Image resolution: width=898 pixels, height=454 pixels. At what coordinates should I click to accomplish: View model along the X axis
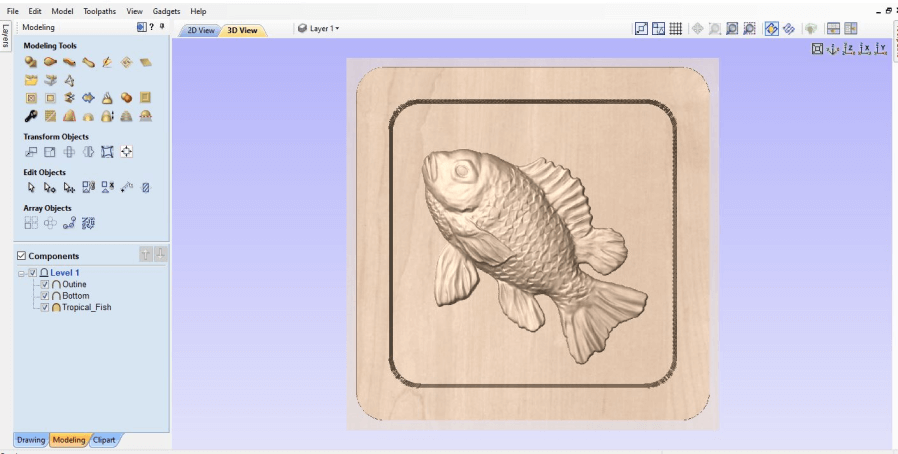pyautogui.click(x=865, y=49)
